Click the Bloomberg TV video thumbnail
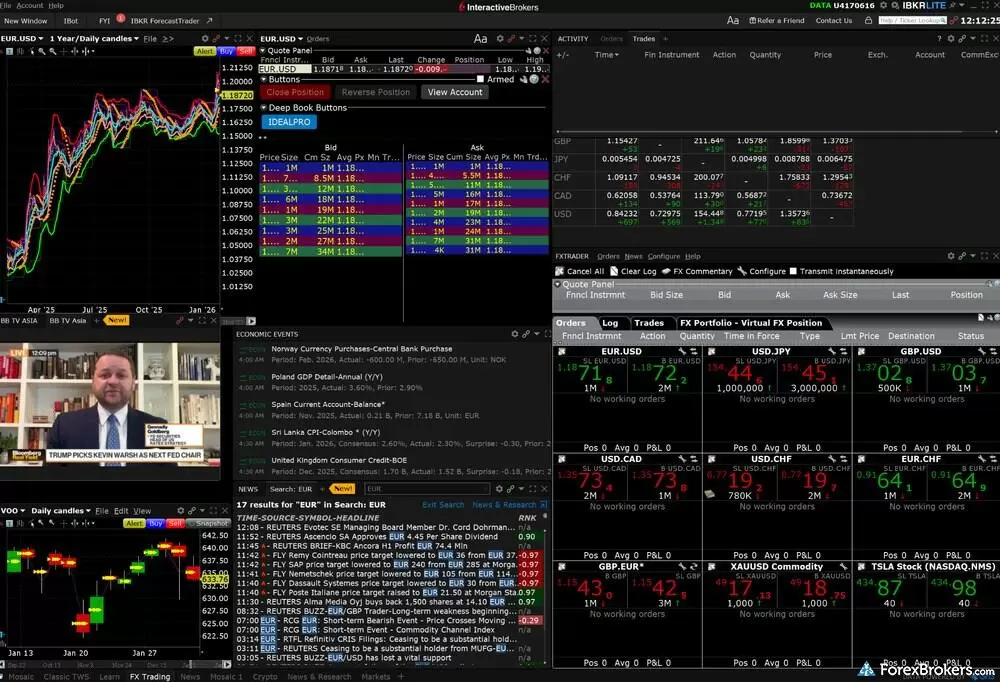 (110, 403)
